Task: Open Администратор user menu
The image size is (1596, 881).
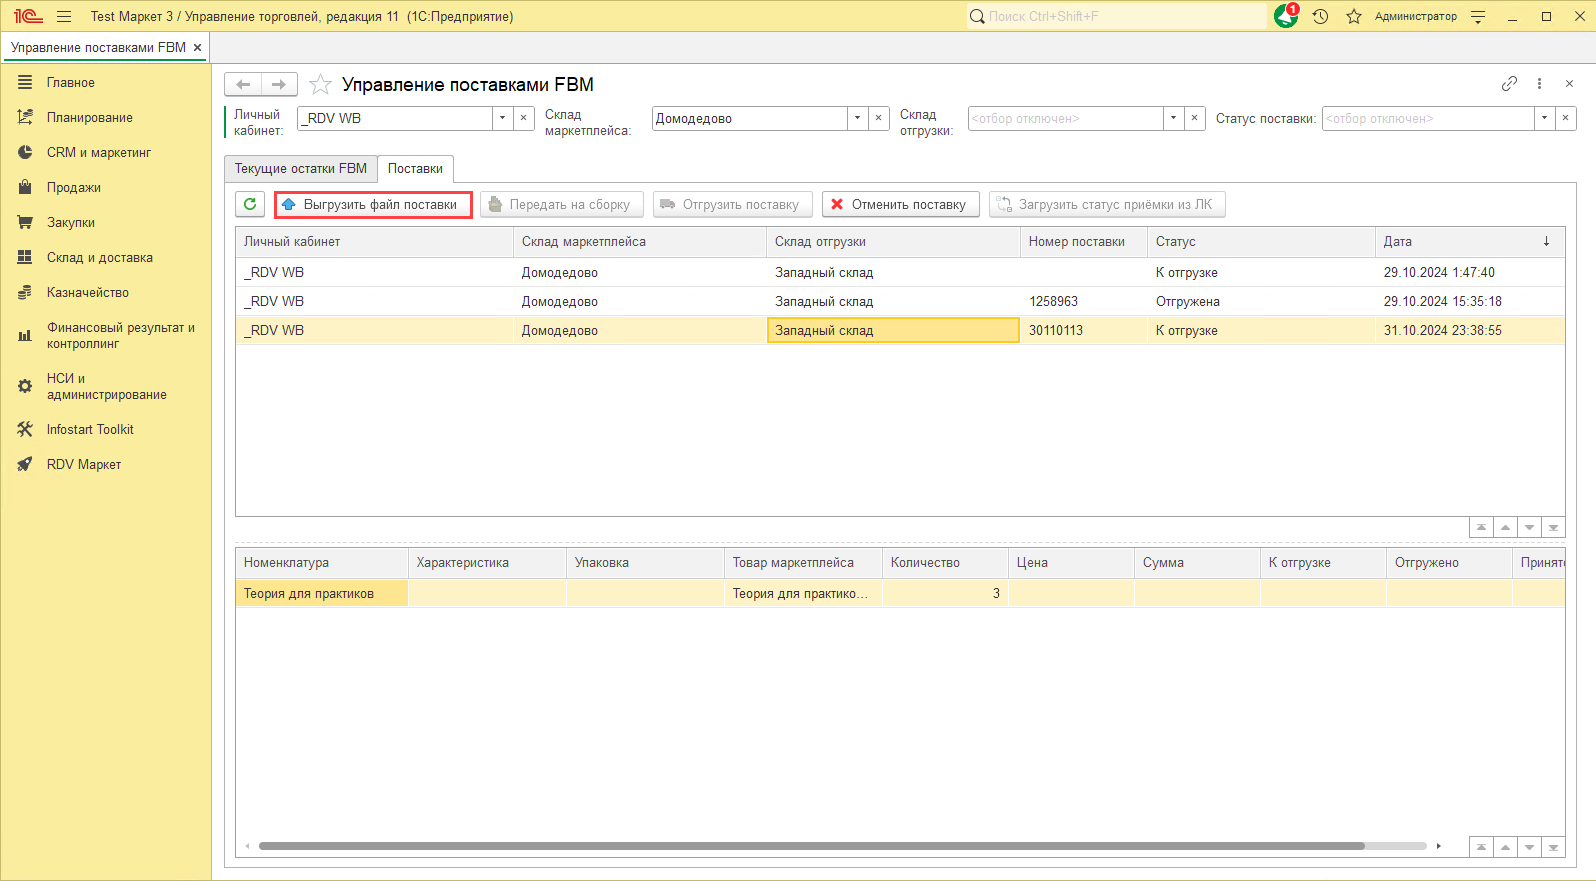Action: tap(1415, 16)
